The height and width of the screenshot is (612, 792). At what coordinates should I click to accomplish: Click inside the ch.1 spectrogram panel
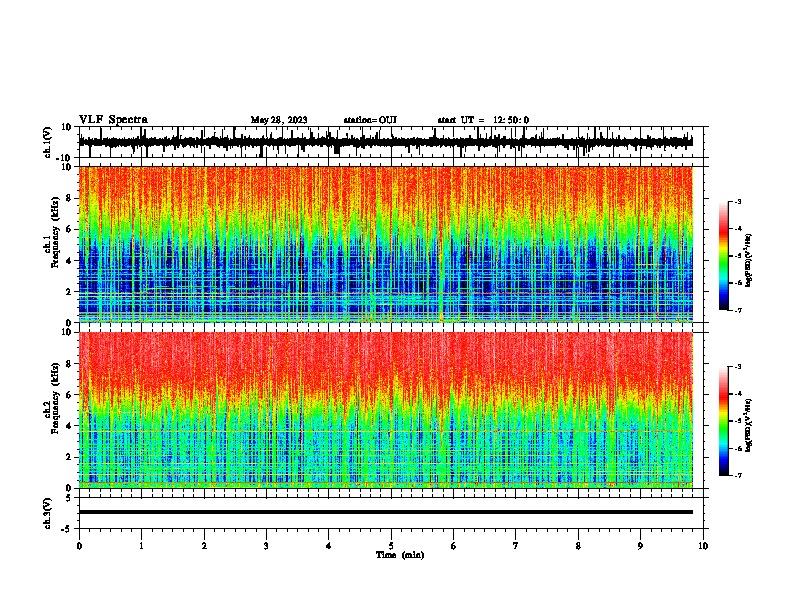point(385,244)
